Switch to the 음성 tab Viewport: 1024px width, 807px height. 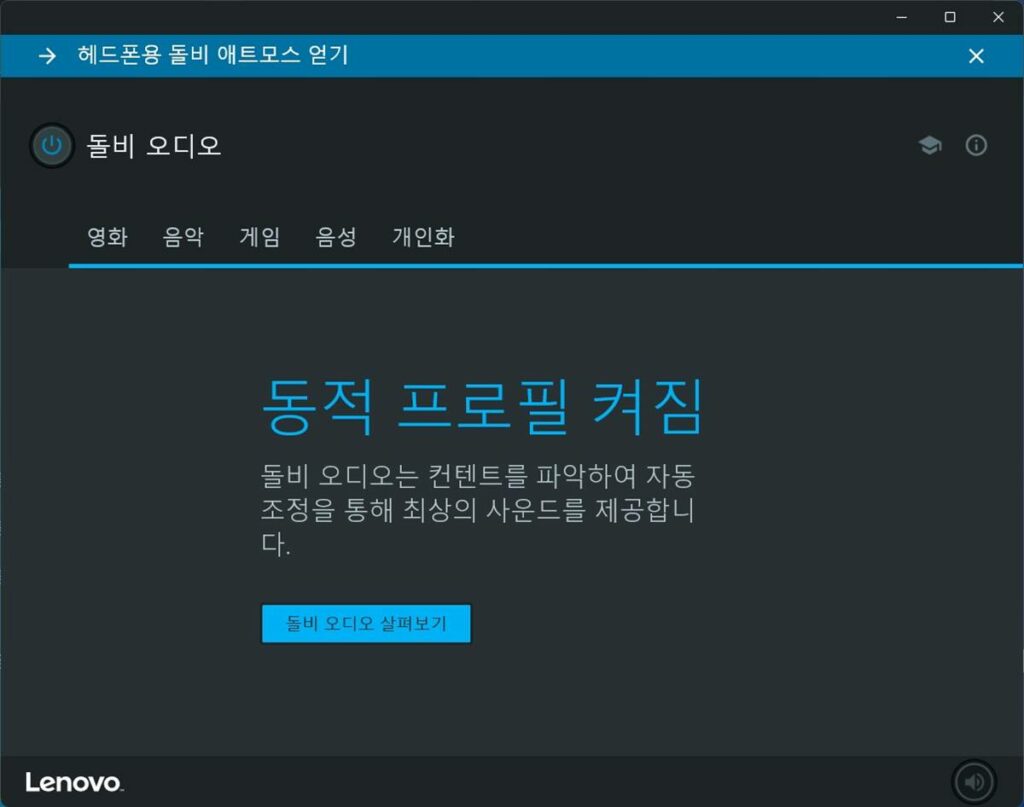click(x=336, y=236)
